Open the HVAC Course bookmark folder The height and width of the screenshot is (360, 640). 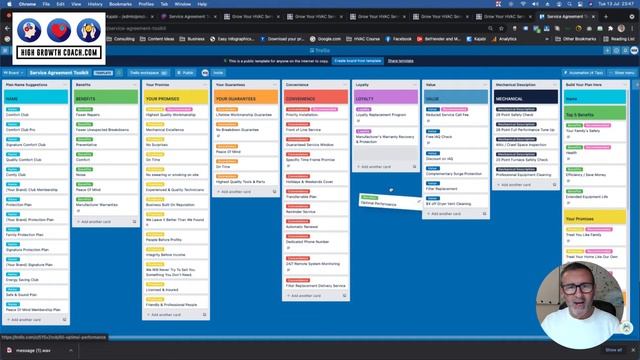tap(363, 39)
